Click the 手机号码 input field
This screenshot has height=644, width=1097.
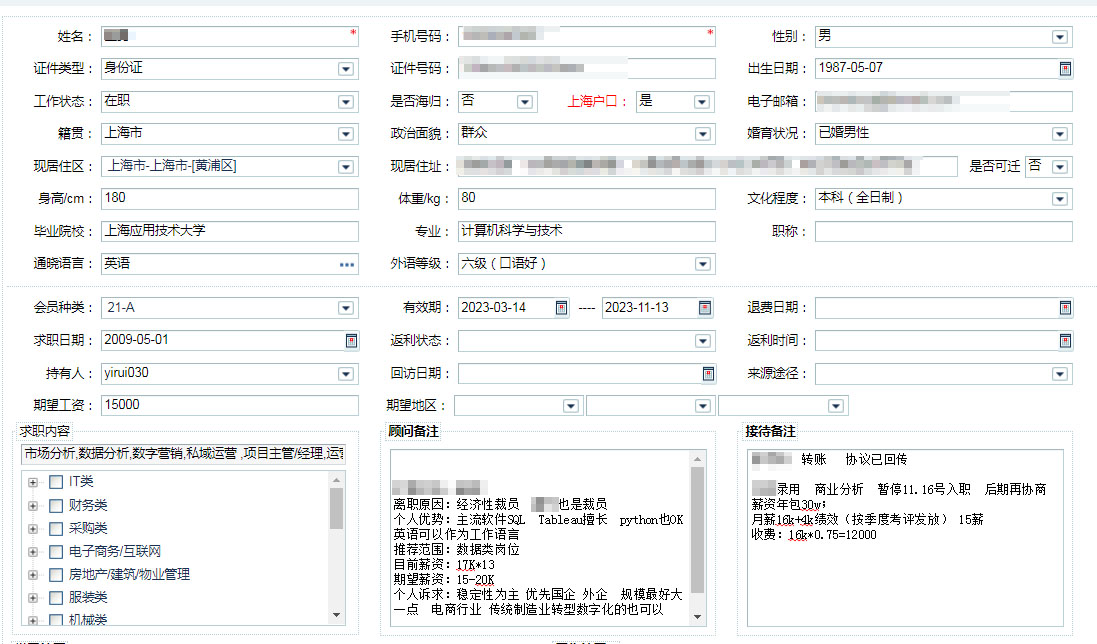pyautogui.click(x=586, y=36)
